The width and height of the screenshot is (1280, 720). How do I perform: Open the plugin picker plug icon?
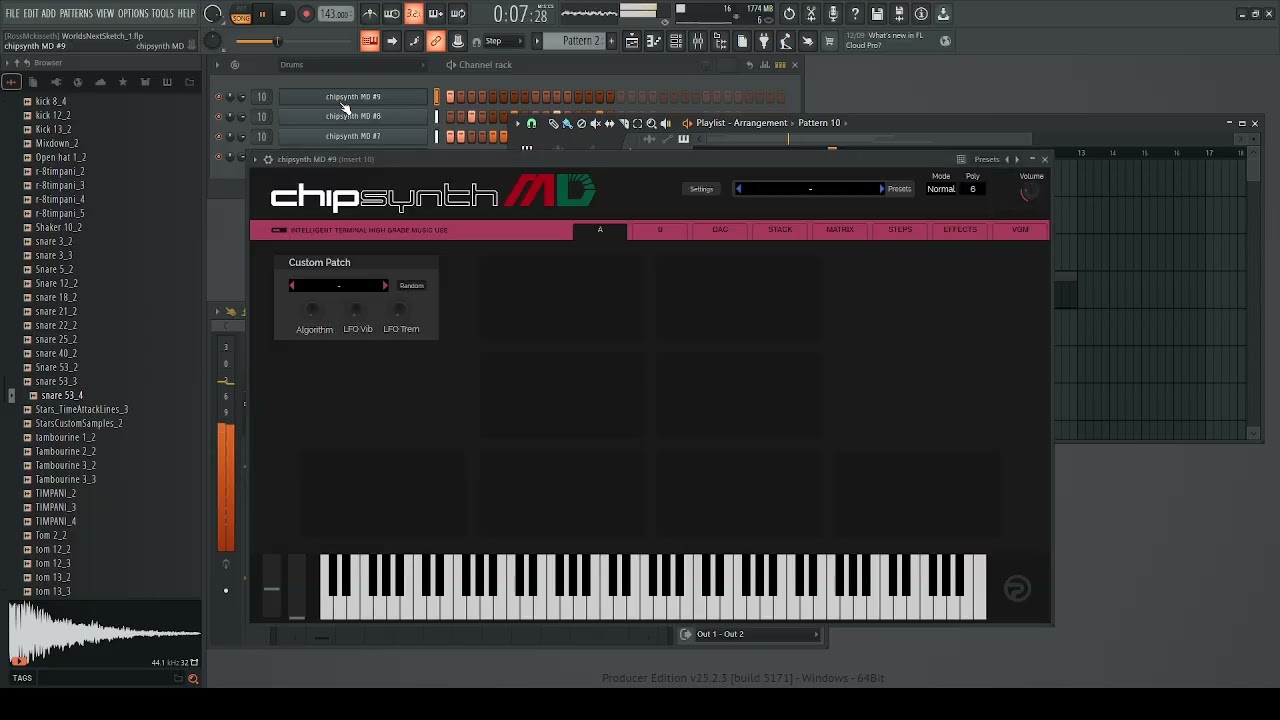point(764,41)
